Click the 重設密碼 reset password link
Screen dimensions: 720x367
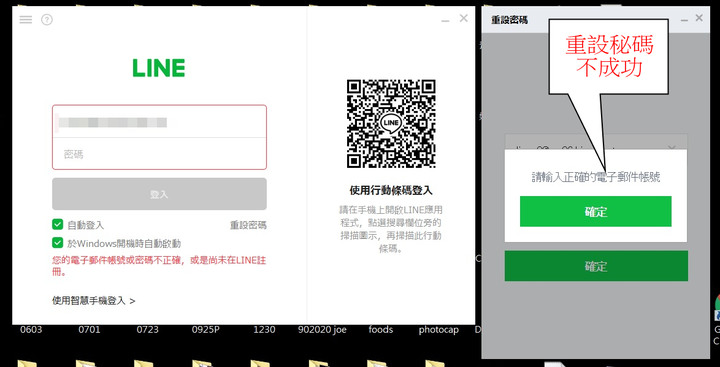(248, 225)
